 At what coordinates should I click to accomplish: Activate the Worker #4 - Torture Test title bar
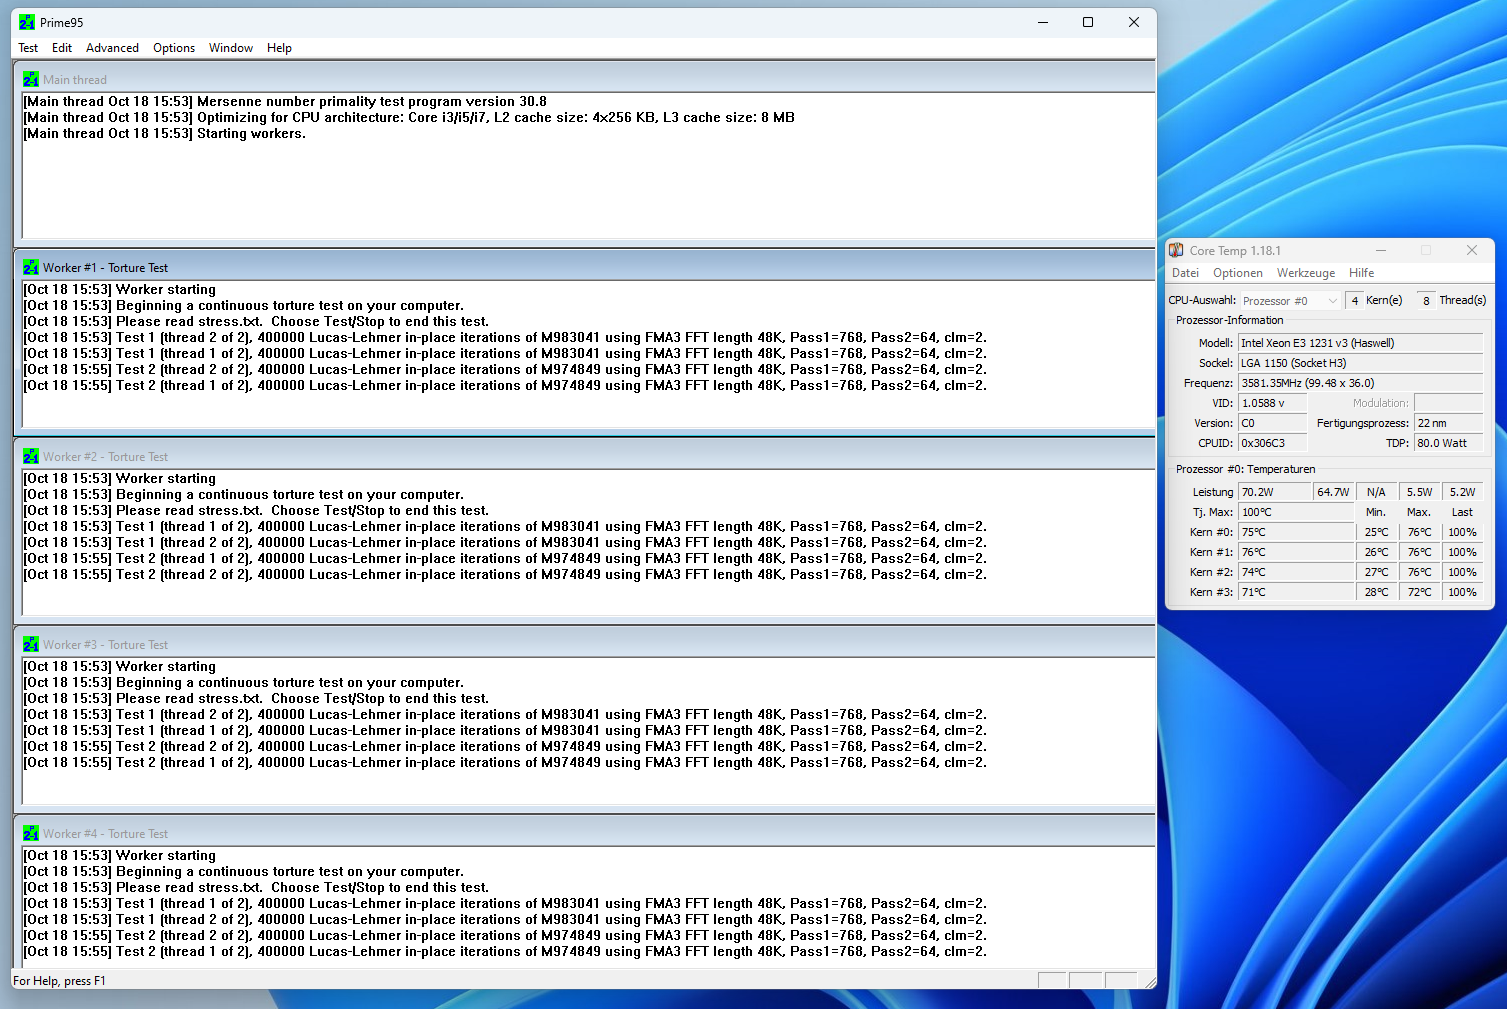pos(585,833)
